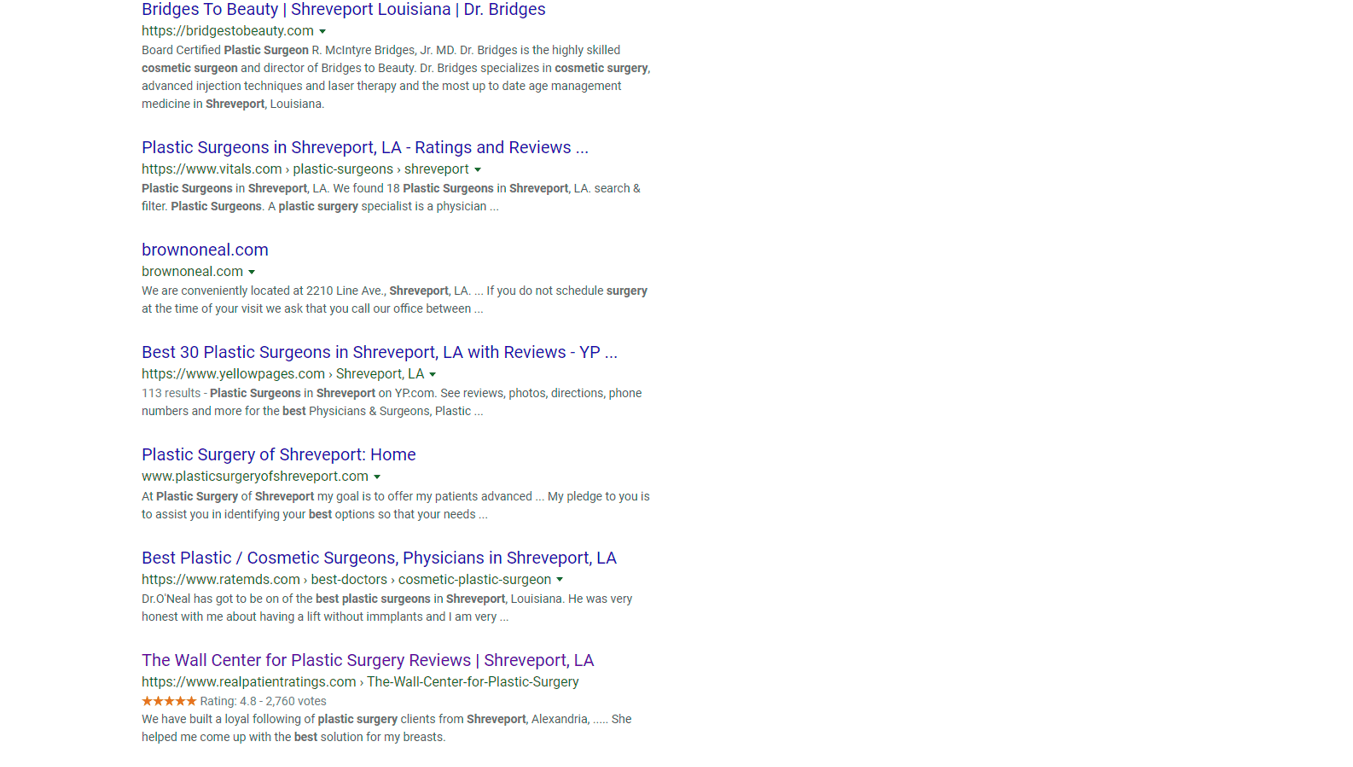Open Plastic Surgery of Shreveport: Home link
This screenshot has height=767, width=1353.
click(278, 454)
